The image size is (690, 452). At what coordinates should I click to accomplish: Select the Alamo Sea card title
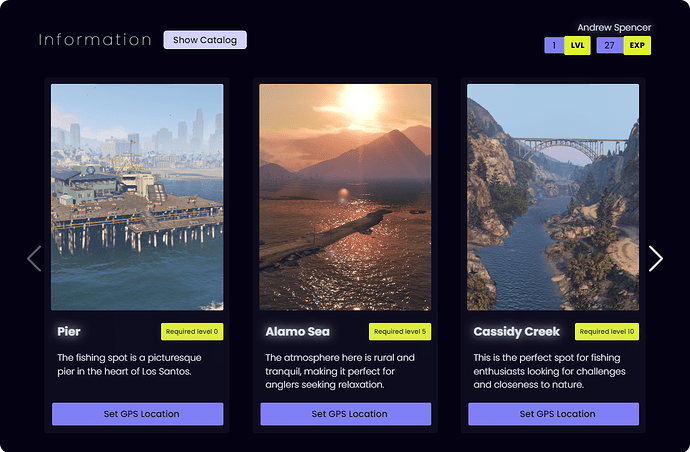pyautogui.click(x=297, y=332)
